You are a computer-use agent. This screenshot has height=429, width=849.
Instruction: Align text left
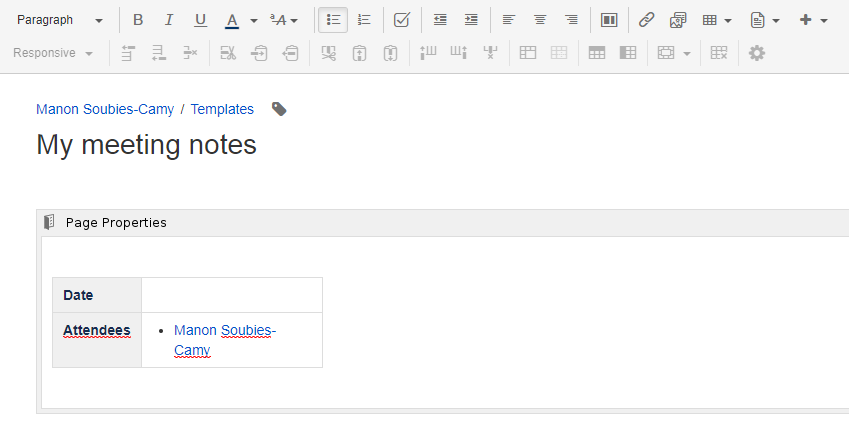[x=508, y=20]
